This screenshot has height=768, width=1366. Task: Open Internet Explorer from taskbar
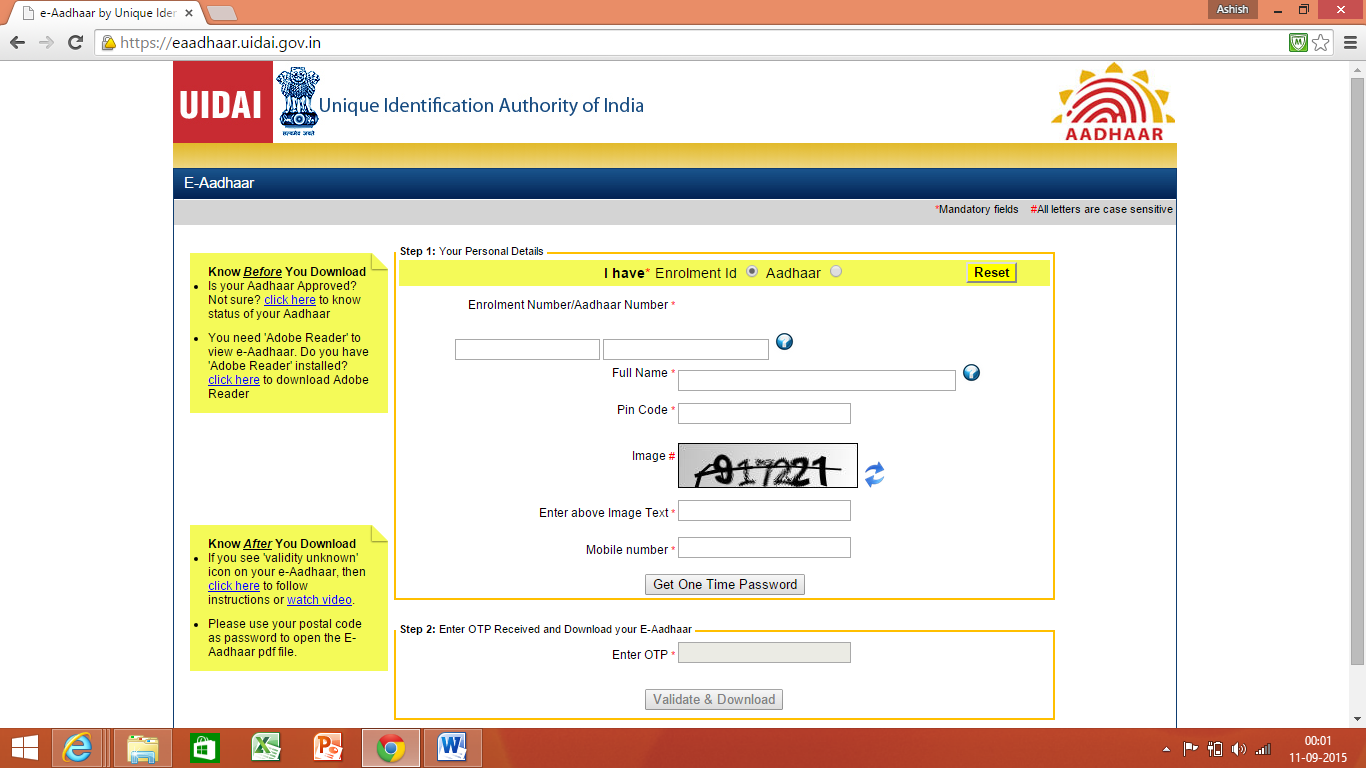click(78, 747)
